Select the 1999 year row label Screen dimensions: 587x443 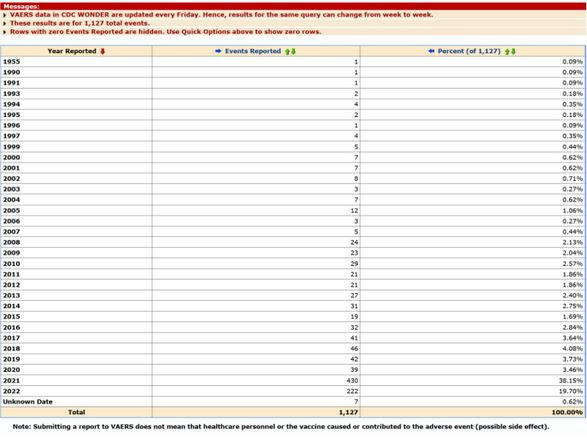coord(12,147)
